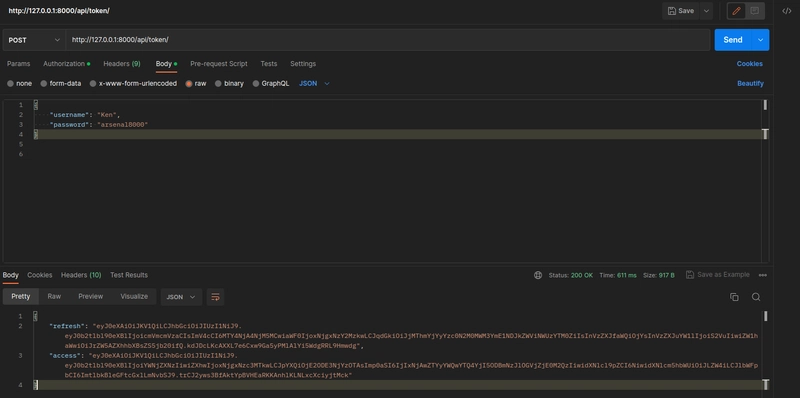This screenshot has height=398, width=800.
Task: Switch to edit mode pencil icon
Action: pos(736,11)
